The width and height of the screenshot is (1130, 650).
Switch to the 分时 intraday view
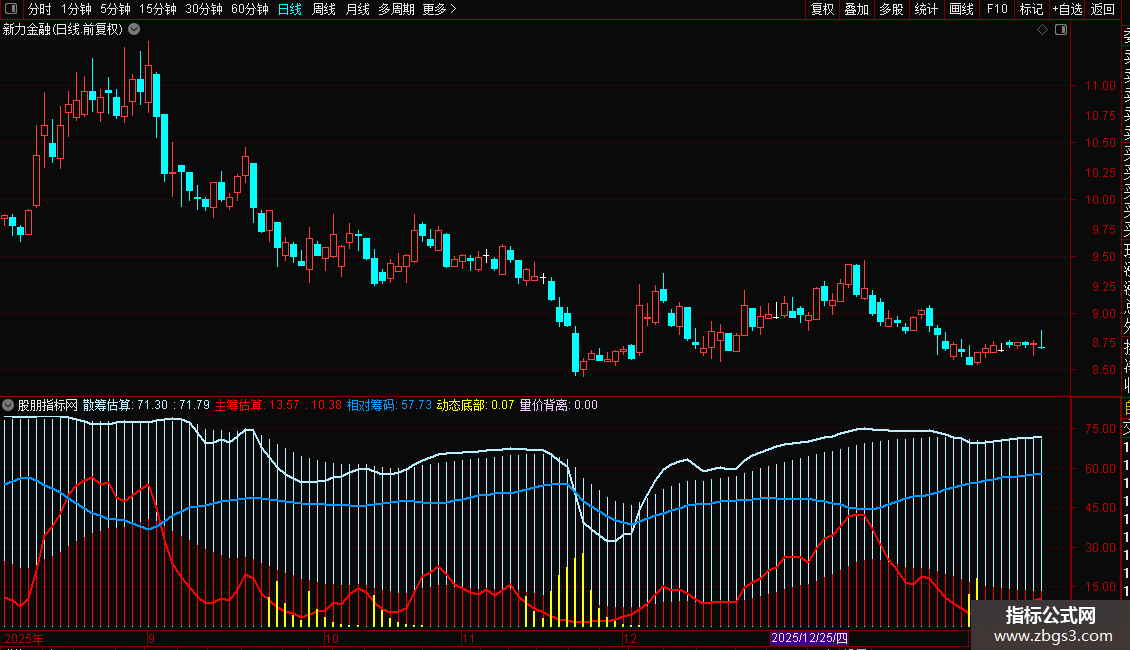click(x=39, y=10)
